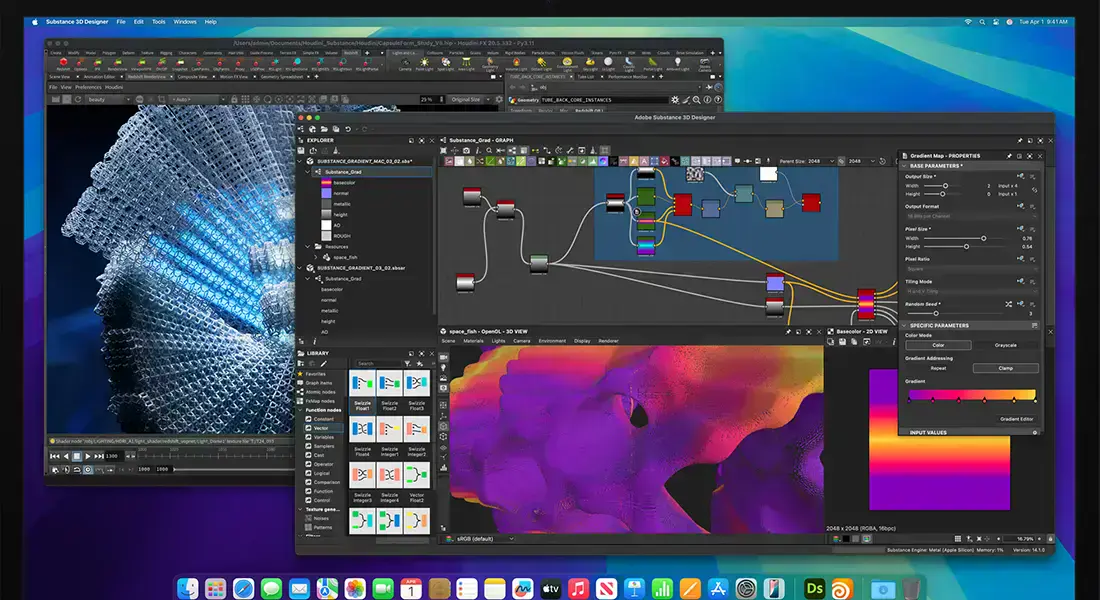Click the info icon below Explorer panel
Screen dimensions: 1100x600
(314, 341)
